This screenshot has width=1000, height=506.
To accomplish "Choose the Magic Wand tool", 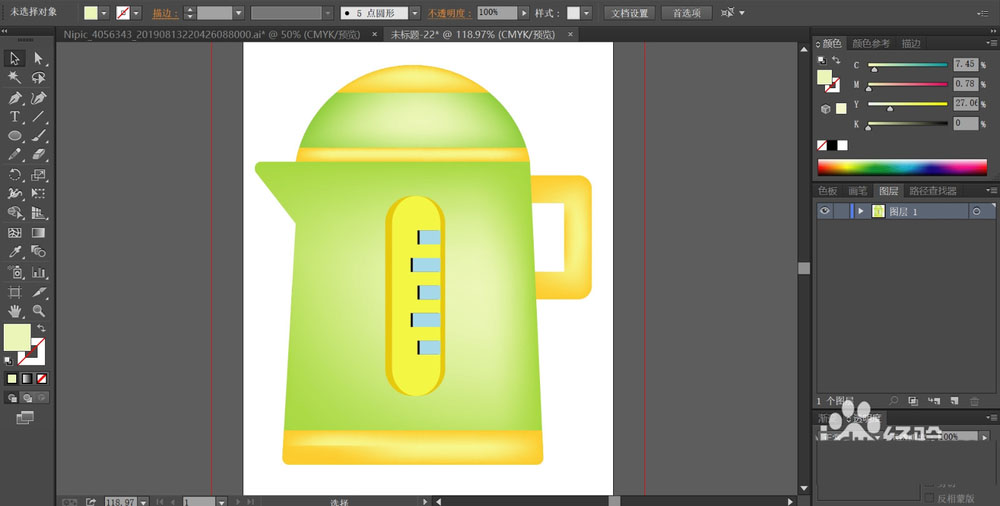I will pos(14,77).
